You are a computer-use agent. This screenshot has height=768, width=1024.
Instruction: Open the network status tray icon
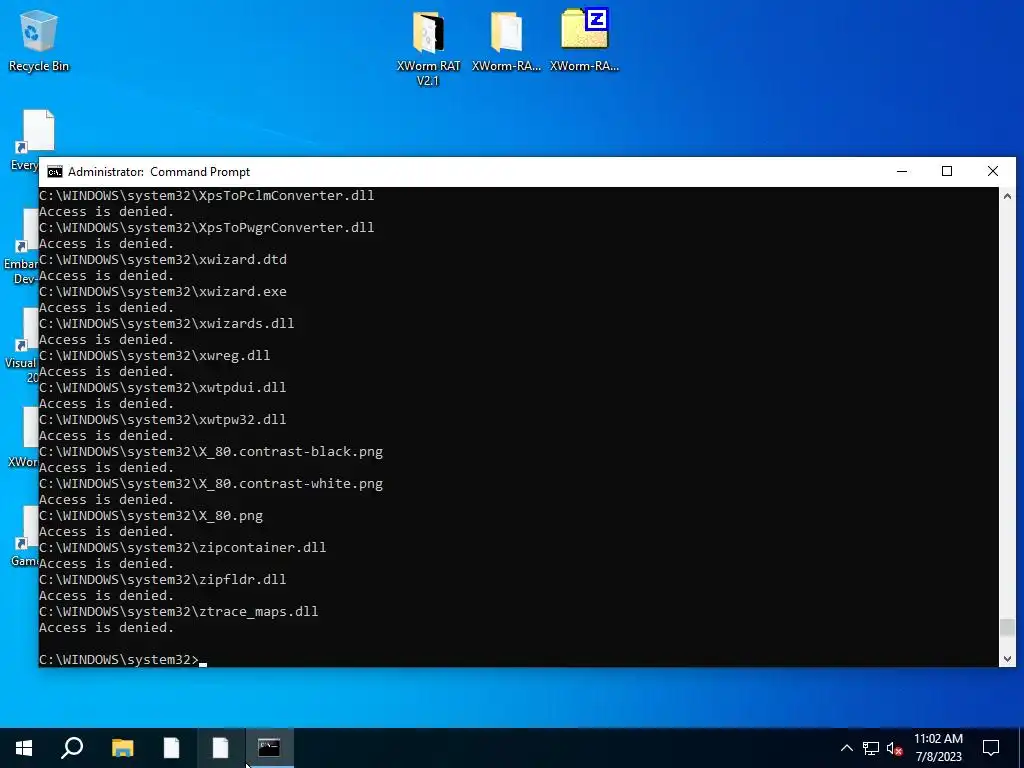(871, 748)
